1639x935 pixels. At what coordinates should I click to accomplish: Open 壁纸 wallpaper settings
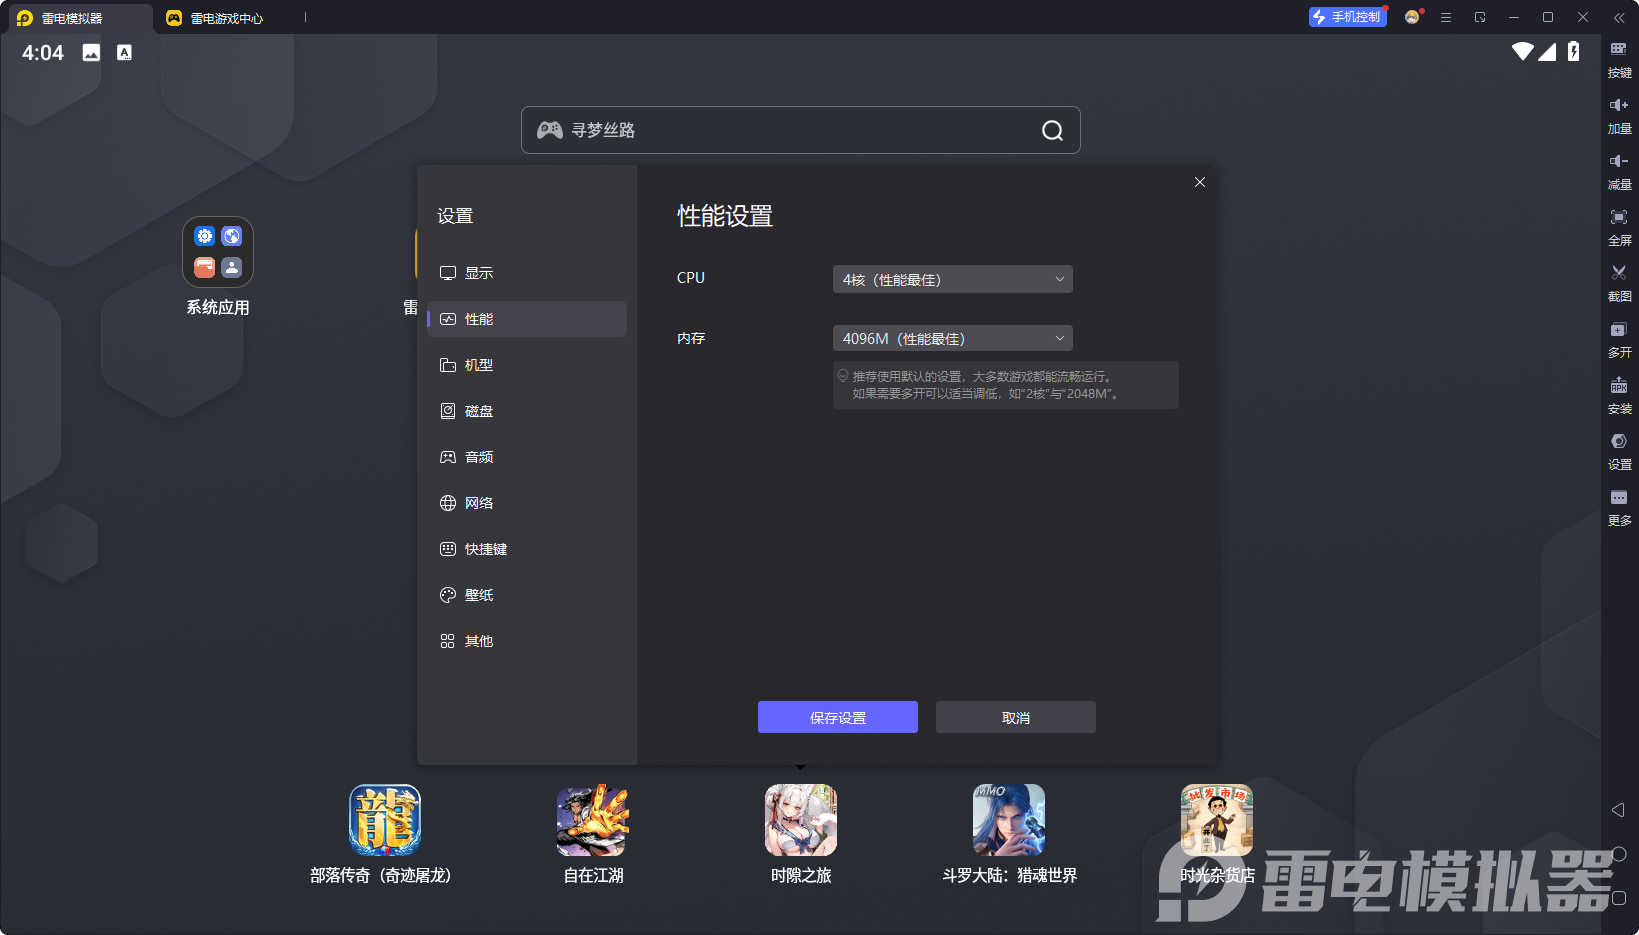(x=527, y=595)
